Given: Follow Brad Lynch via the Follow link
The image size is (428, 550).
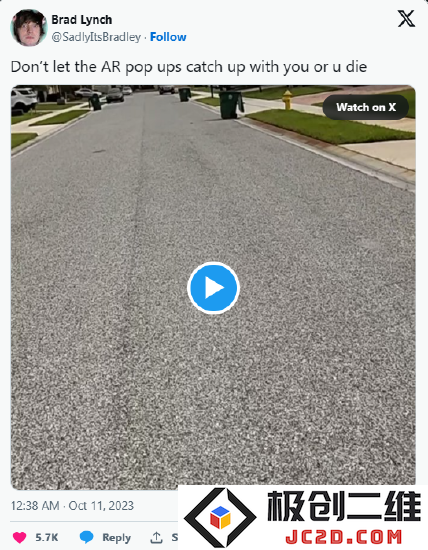Looking at the screenshot, I should [x=168, y=37].
